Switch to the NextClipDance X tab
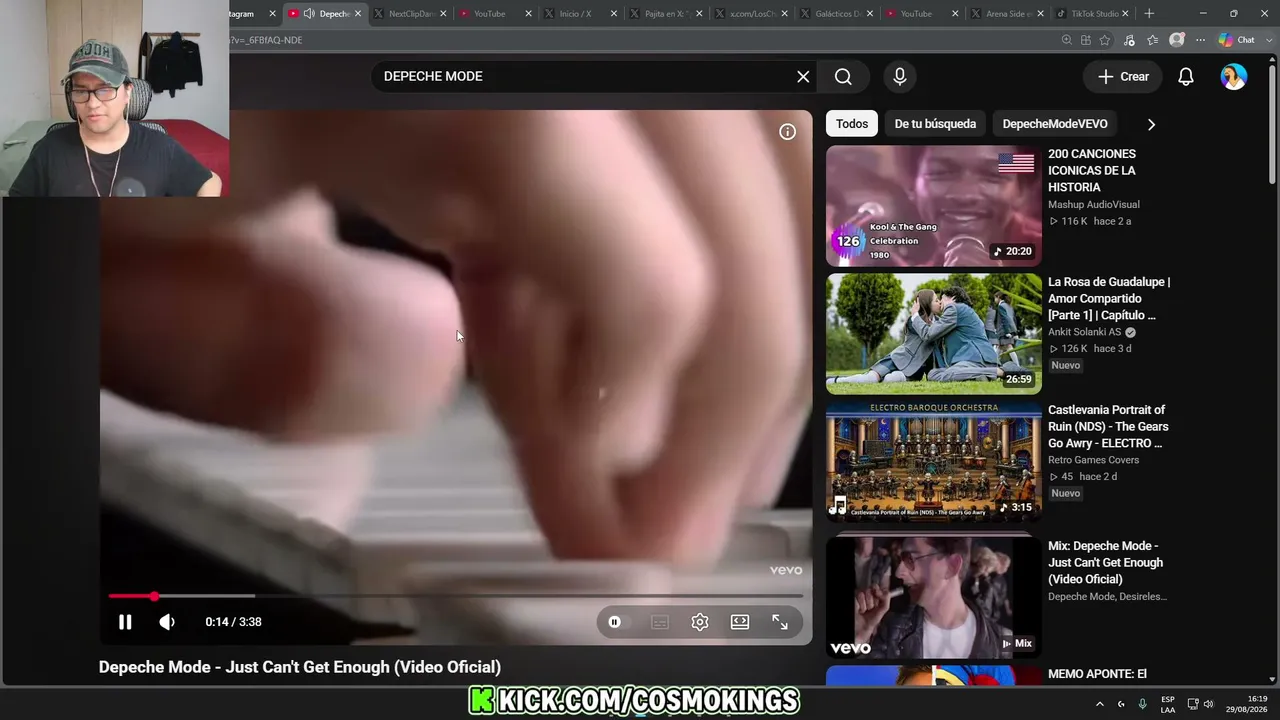This screenshot has width=1280, height=720. 411,14
